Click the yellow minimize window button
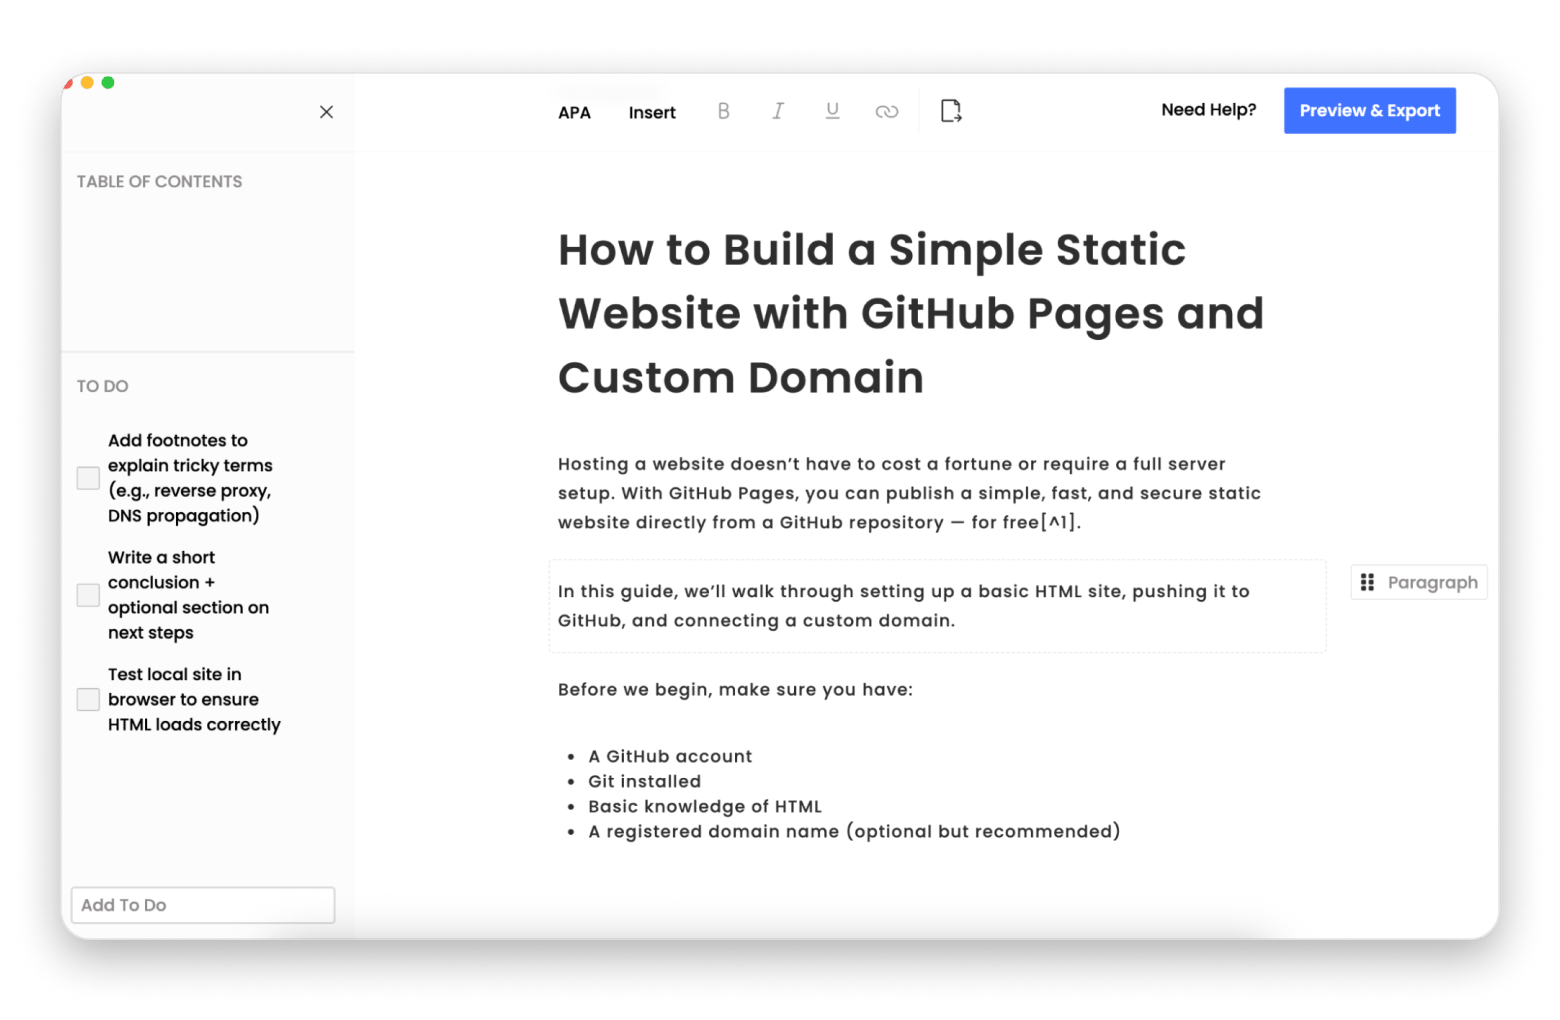 pyautogui.click(x=87, y=83)
